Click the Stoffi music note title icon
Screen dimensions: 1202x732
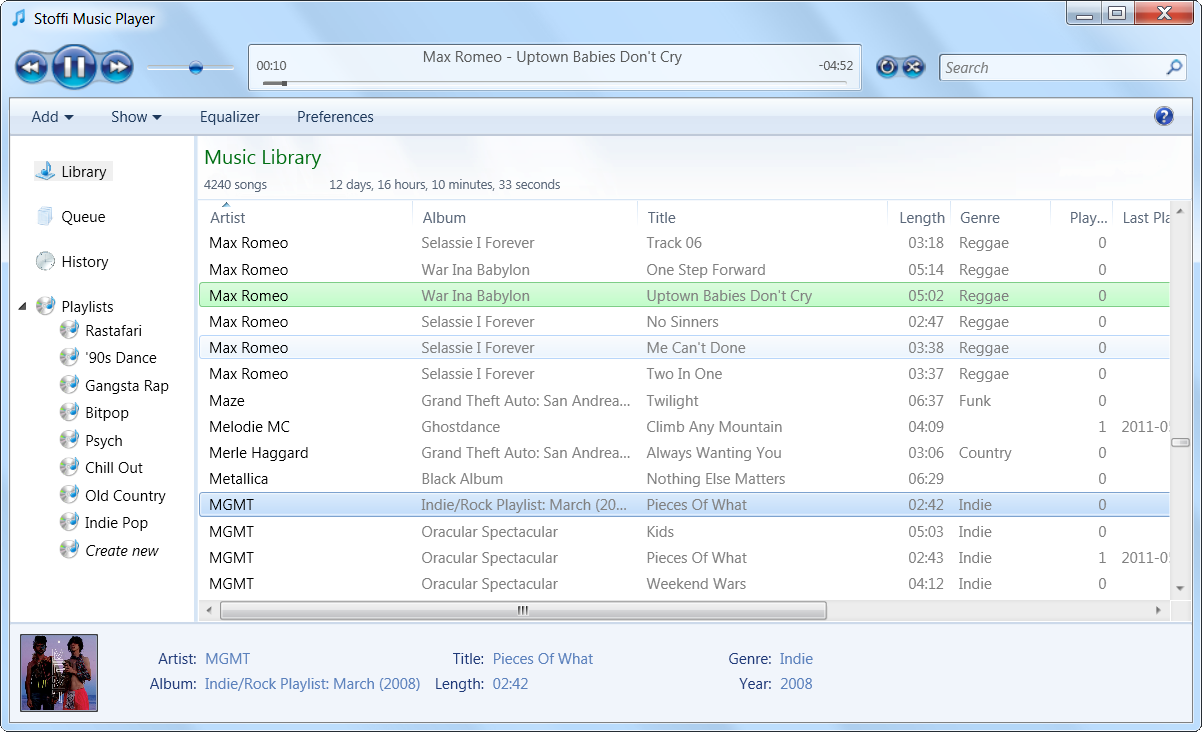point(18,17)
